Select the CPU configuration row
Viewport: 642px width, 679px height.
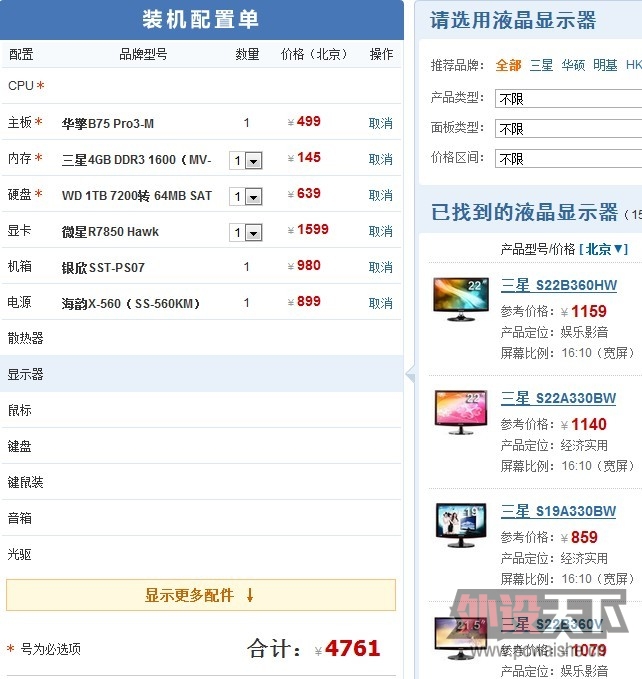point(202,86)
